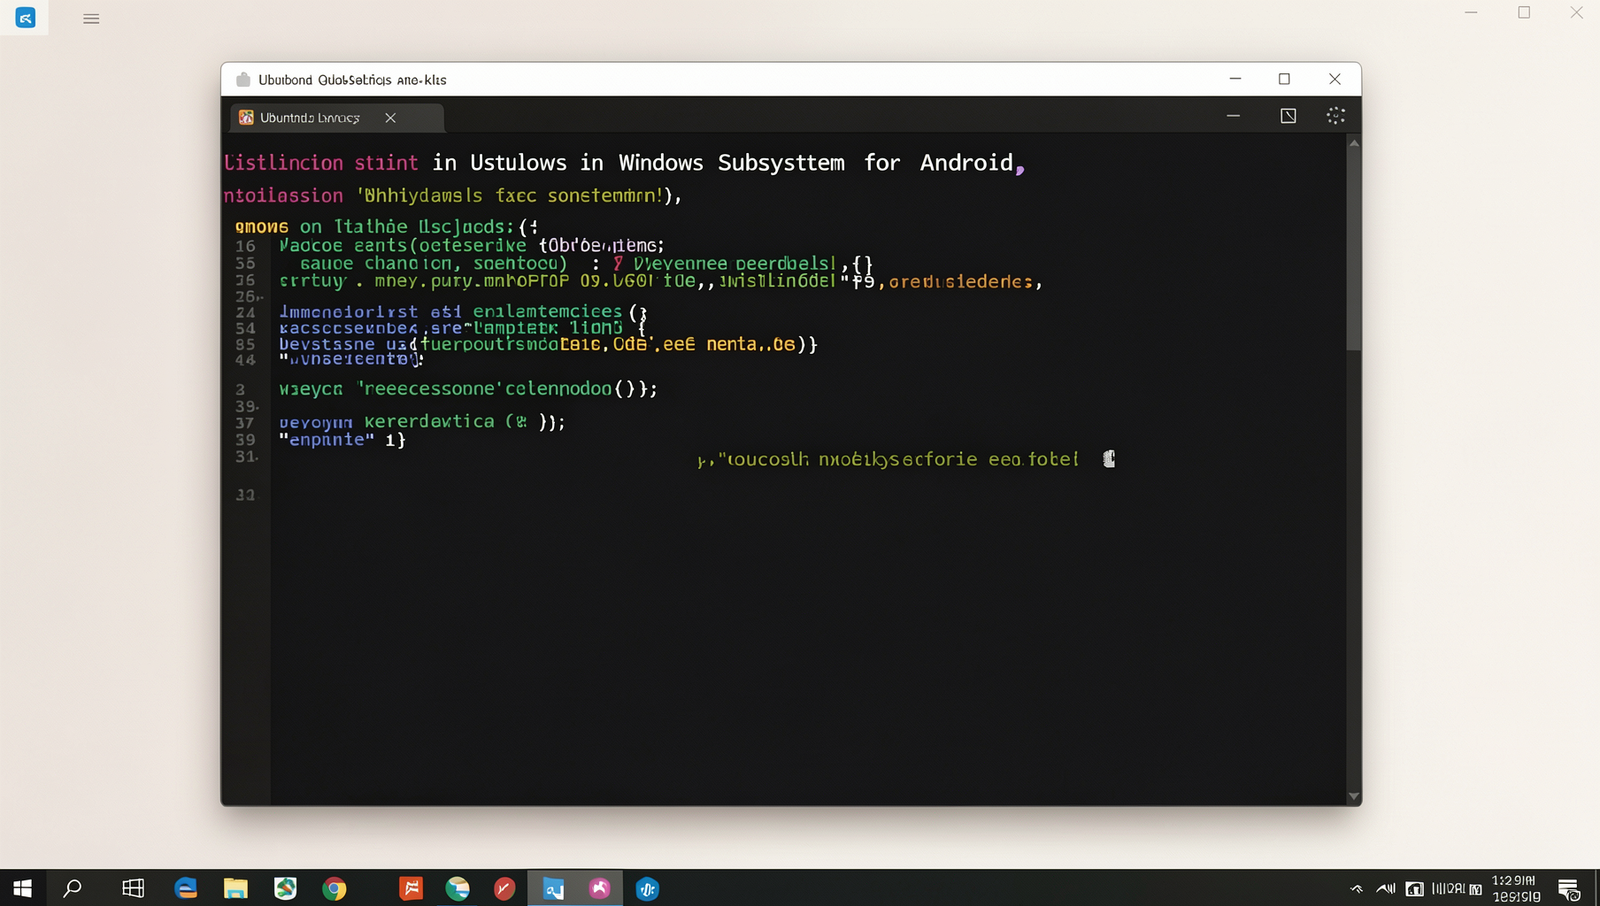The width and height of the screenshot is (1600, 906).
Task: Click the terminal vertical scrollbar thumb
Action: (1354, 250)
